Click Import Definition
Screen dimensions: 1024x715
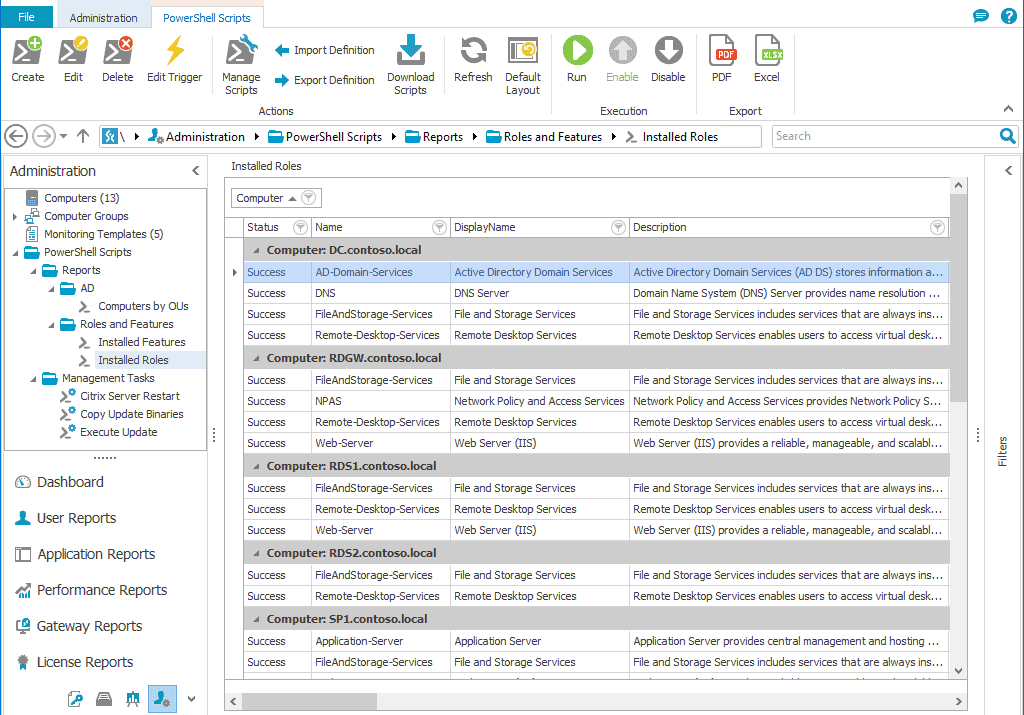[325, 50]
